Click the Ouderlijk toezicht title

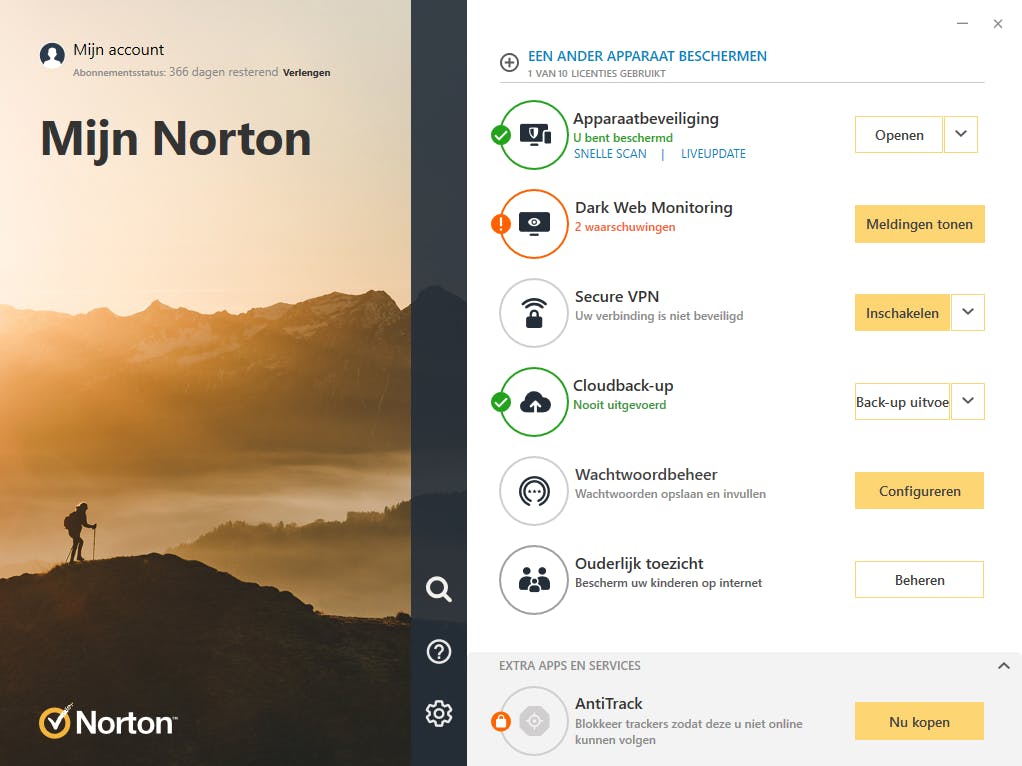click(639, 564)
